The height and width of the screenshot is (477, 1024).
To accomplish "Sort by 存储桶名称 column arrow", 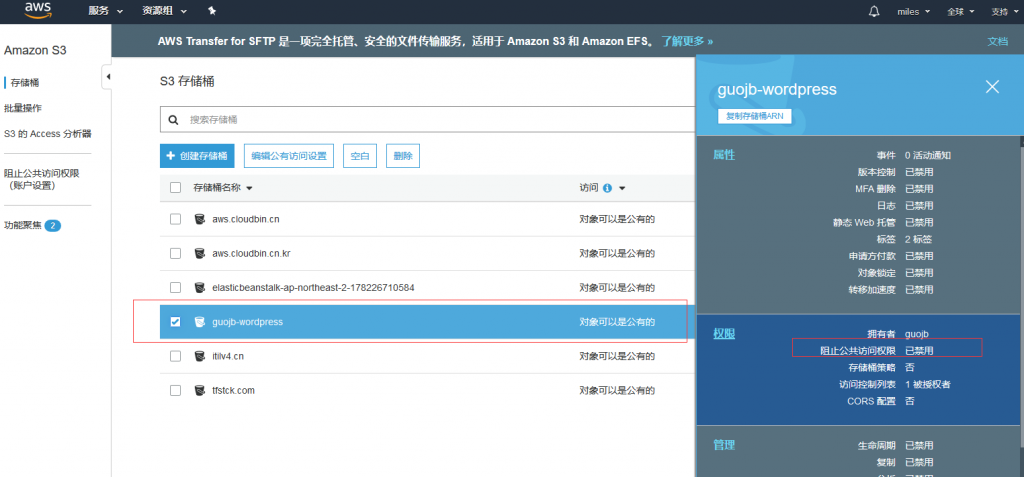I will tap(249, 188).
